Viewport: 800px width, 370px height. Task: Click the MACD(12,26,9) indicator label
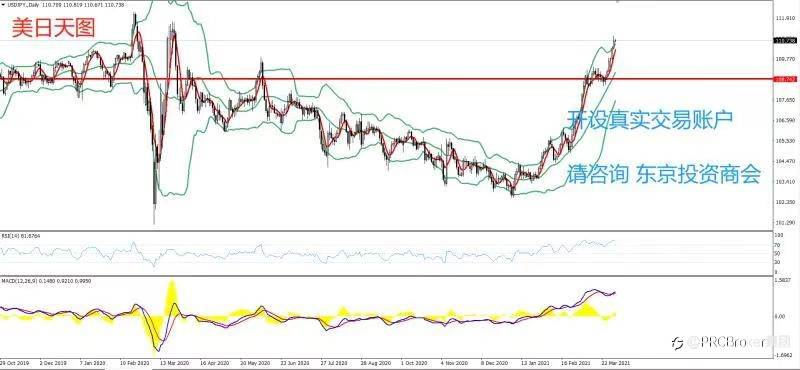point(46,281)
